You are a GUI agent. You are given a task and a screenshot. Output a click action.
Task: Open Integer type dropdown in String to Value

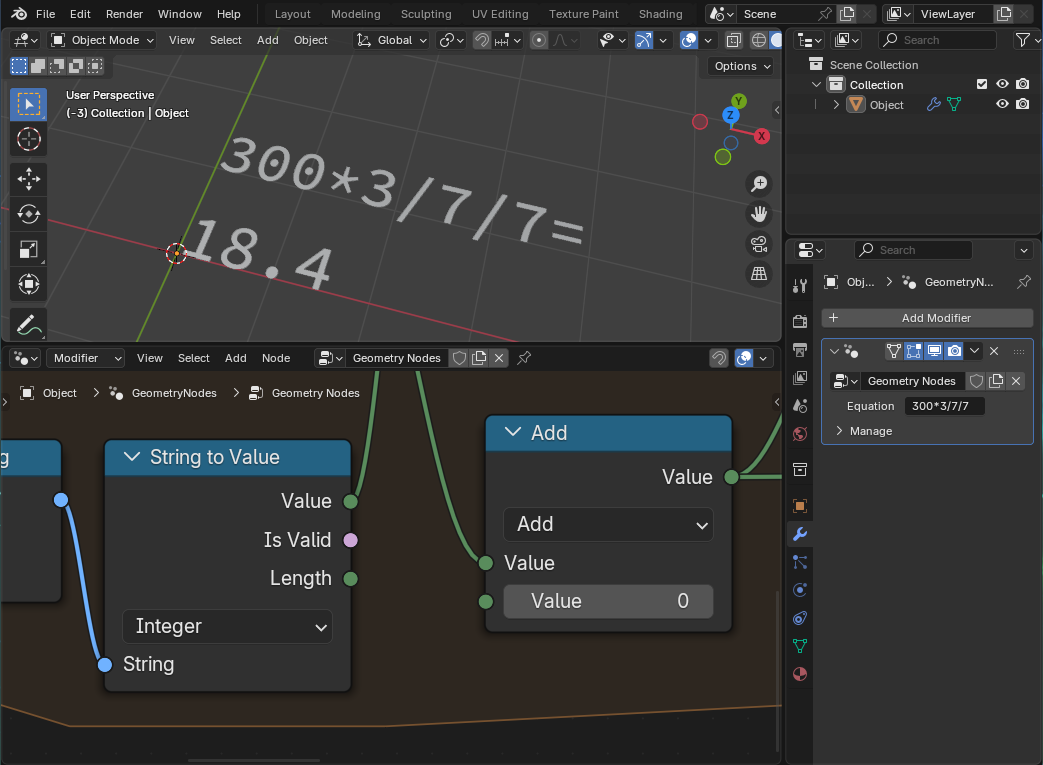click(227, 626)
